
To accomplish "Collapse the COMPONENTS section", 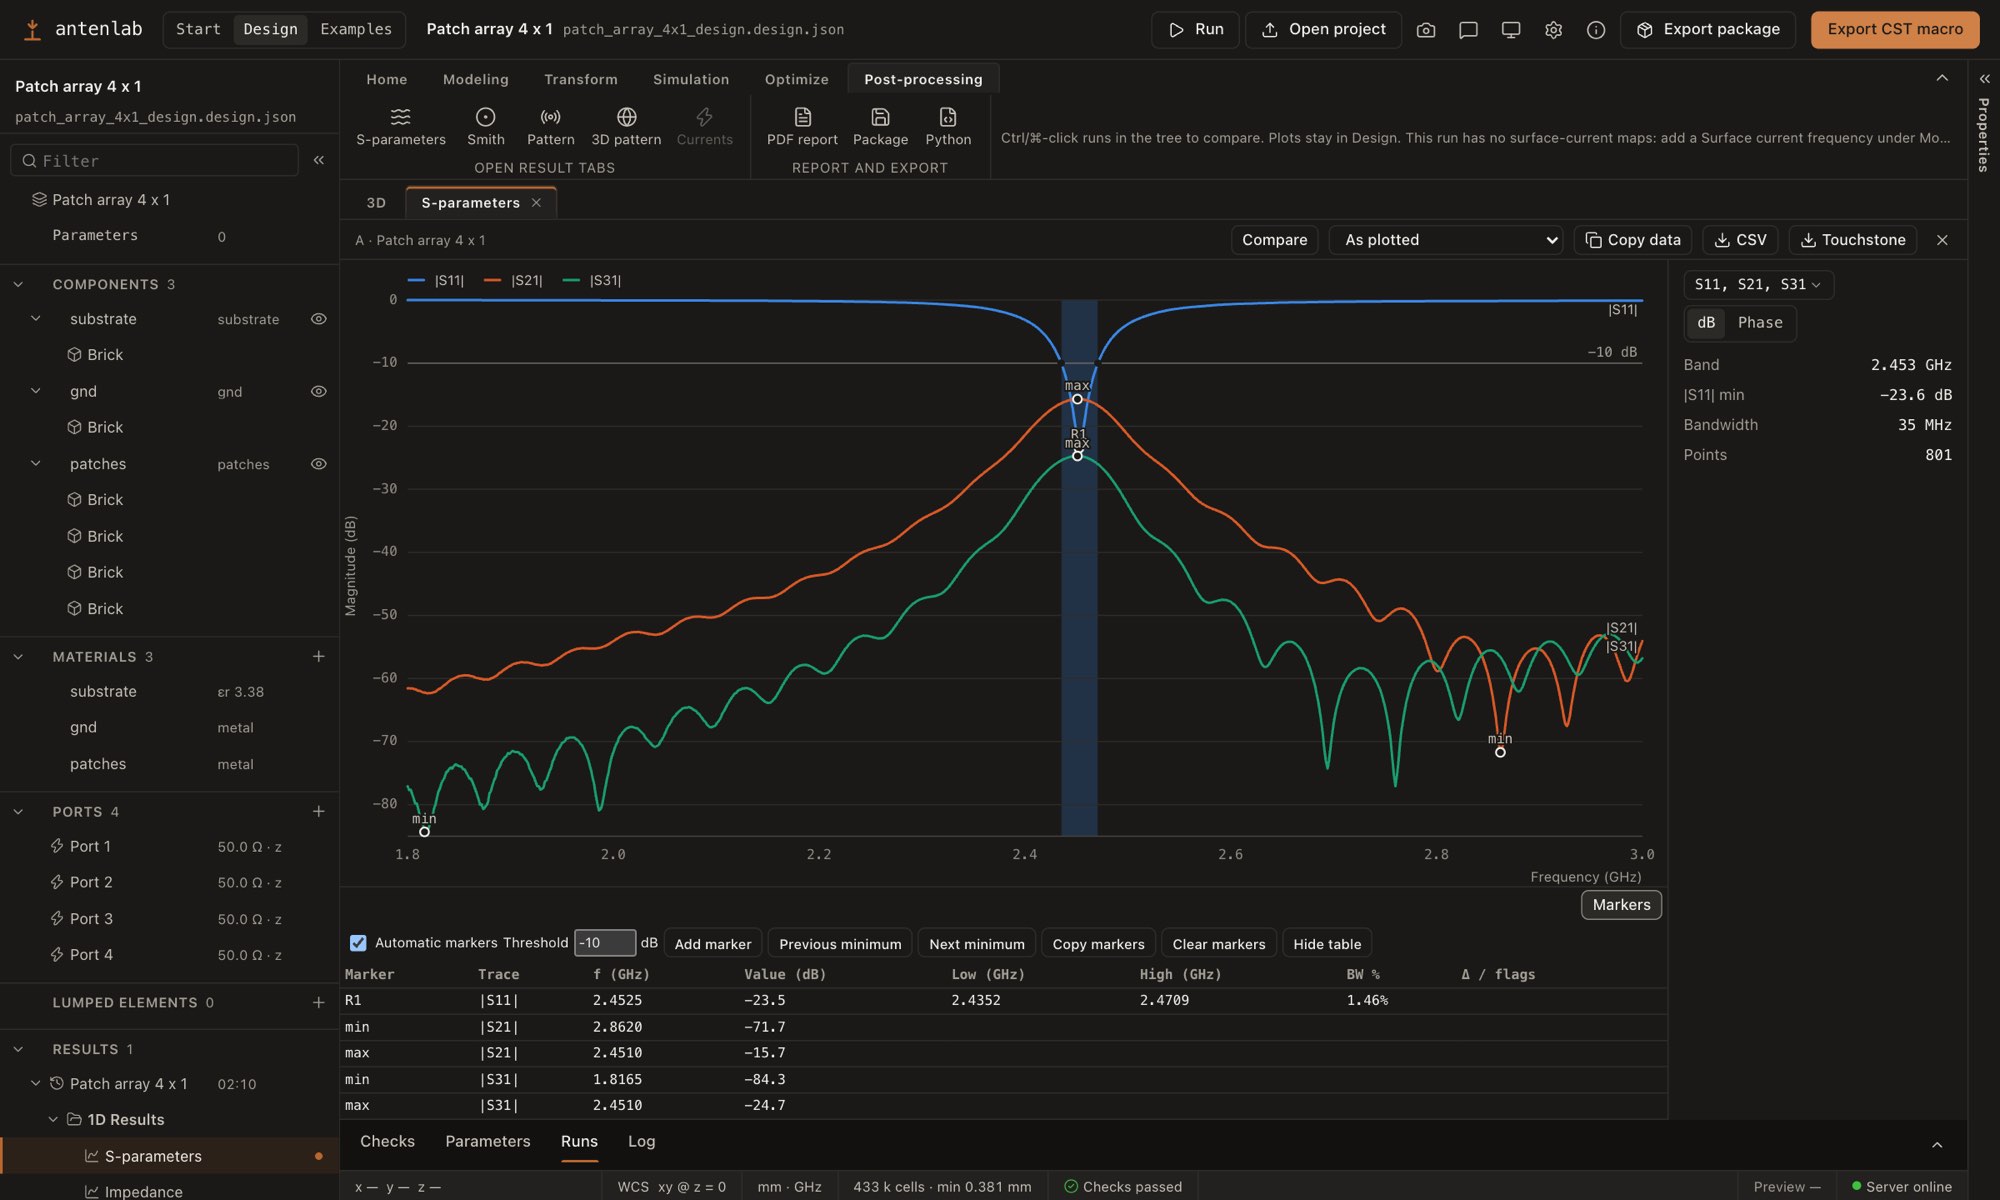I will click(x=18, y=285).
